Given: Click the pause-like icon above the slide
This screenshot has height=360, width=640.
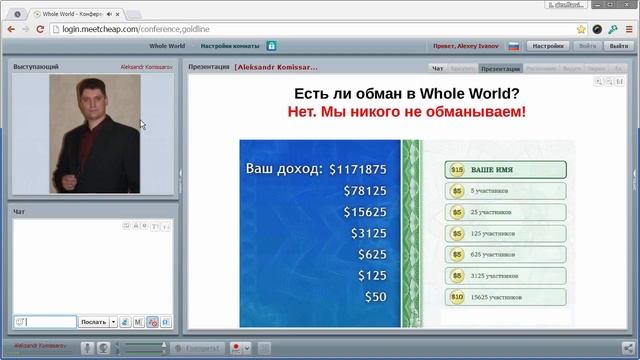Looking at the screenshot, I should point(620,82).
